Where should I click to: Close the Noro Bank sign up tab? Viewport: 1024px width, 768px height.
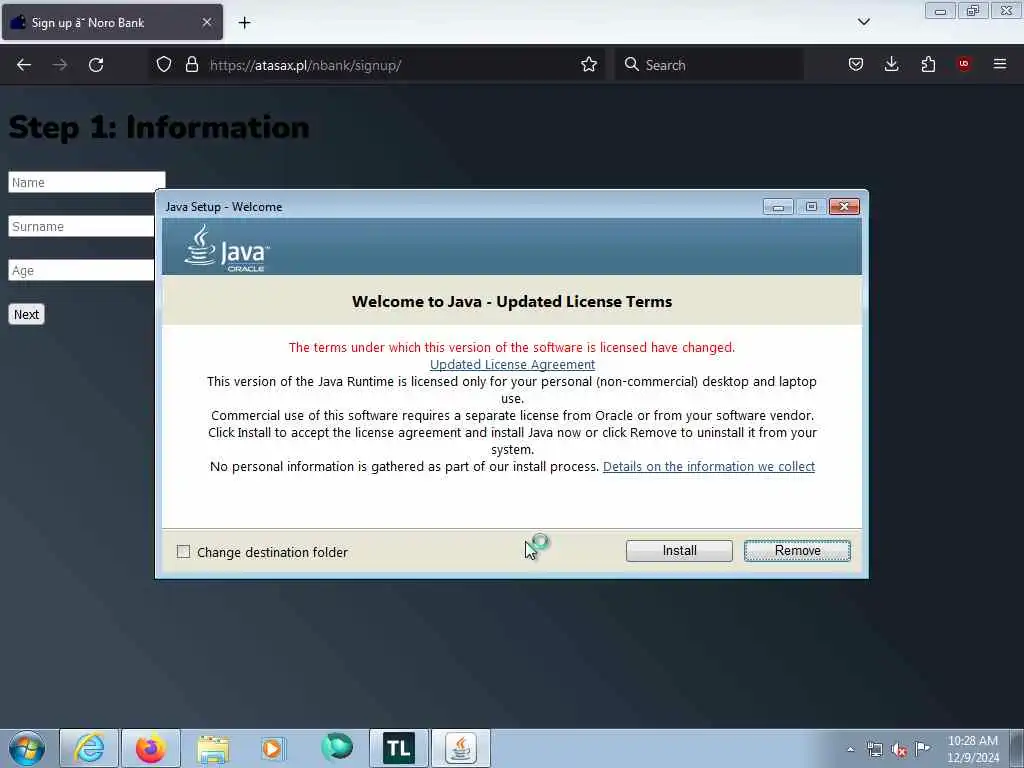click(x=206, y=22)
